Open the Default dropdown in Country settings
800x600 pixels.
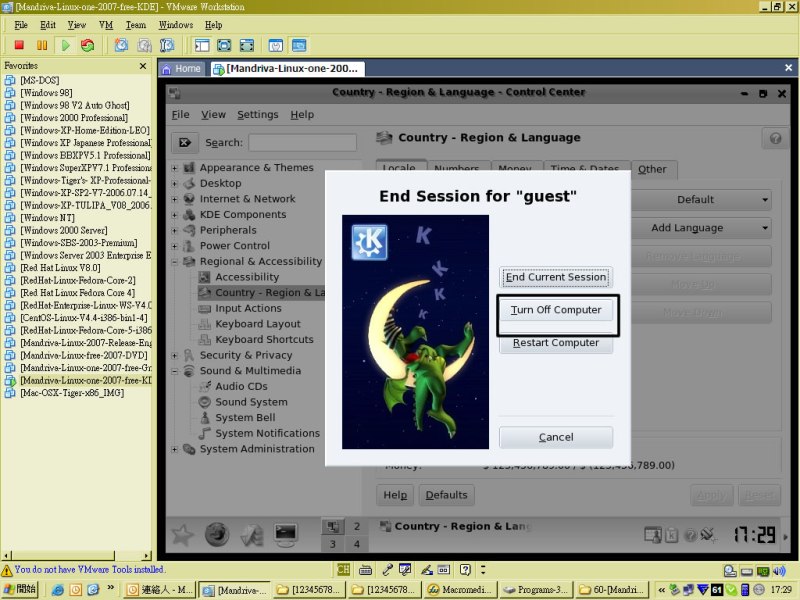(x=702, y=199)
